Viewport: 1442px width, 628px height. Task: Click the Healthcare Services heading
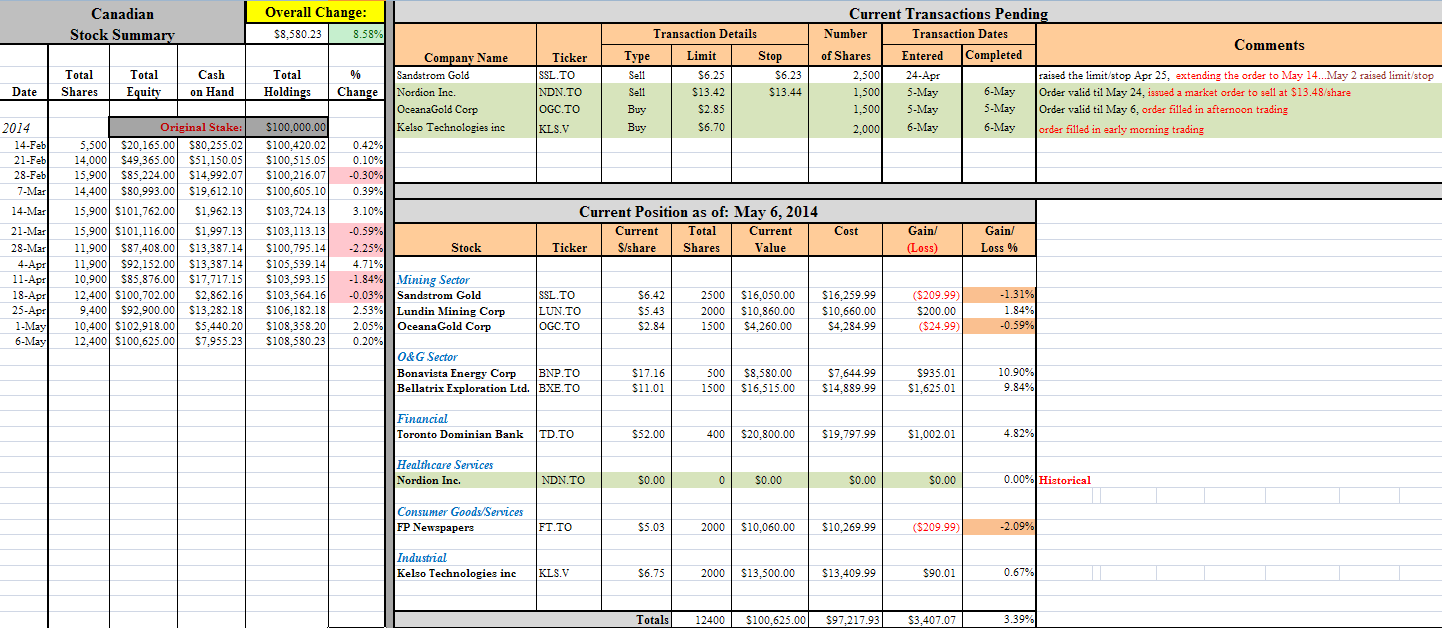point(445,465)
